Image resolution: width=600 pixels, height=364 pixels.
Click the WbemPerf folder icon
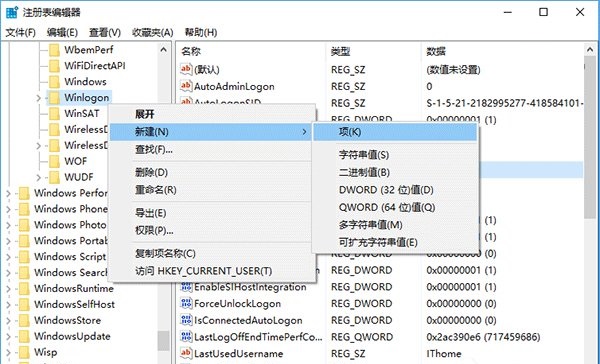coord(54,50)
